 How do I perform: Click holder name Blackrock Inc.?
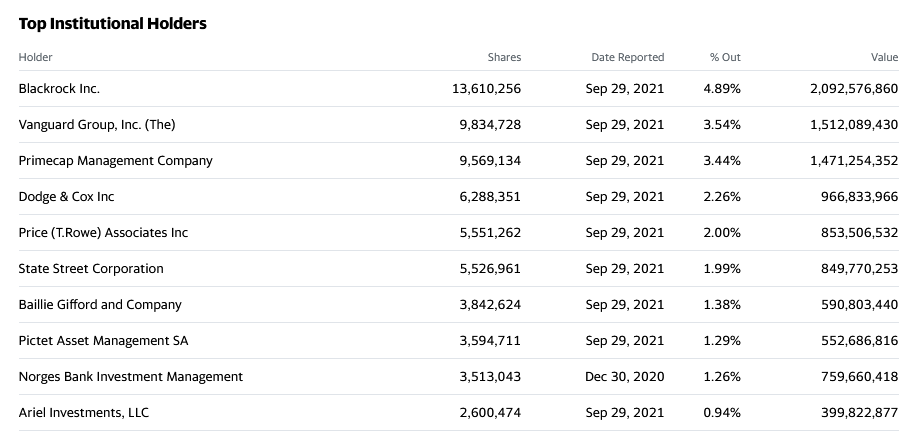(59, 89)
